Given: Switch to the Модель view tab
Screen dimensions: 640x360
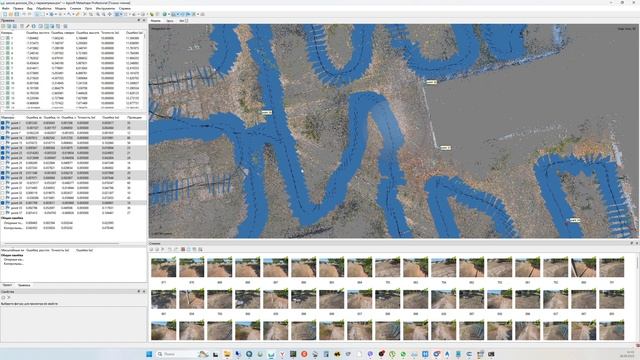Looking at the screenshot, I should coord(156,20).
